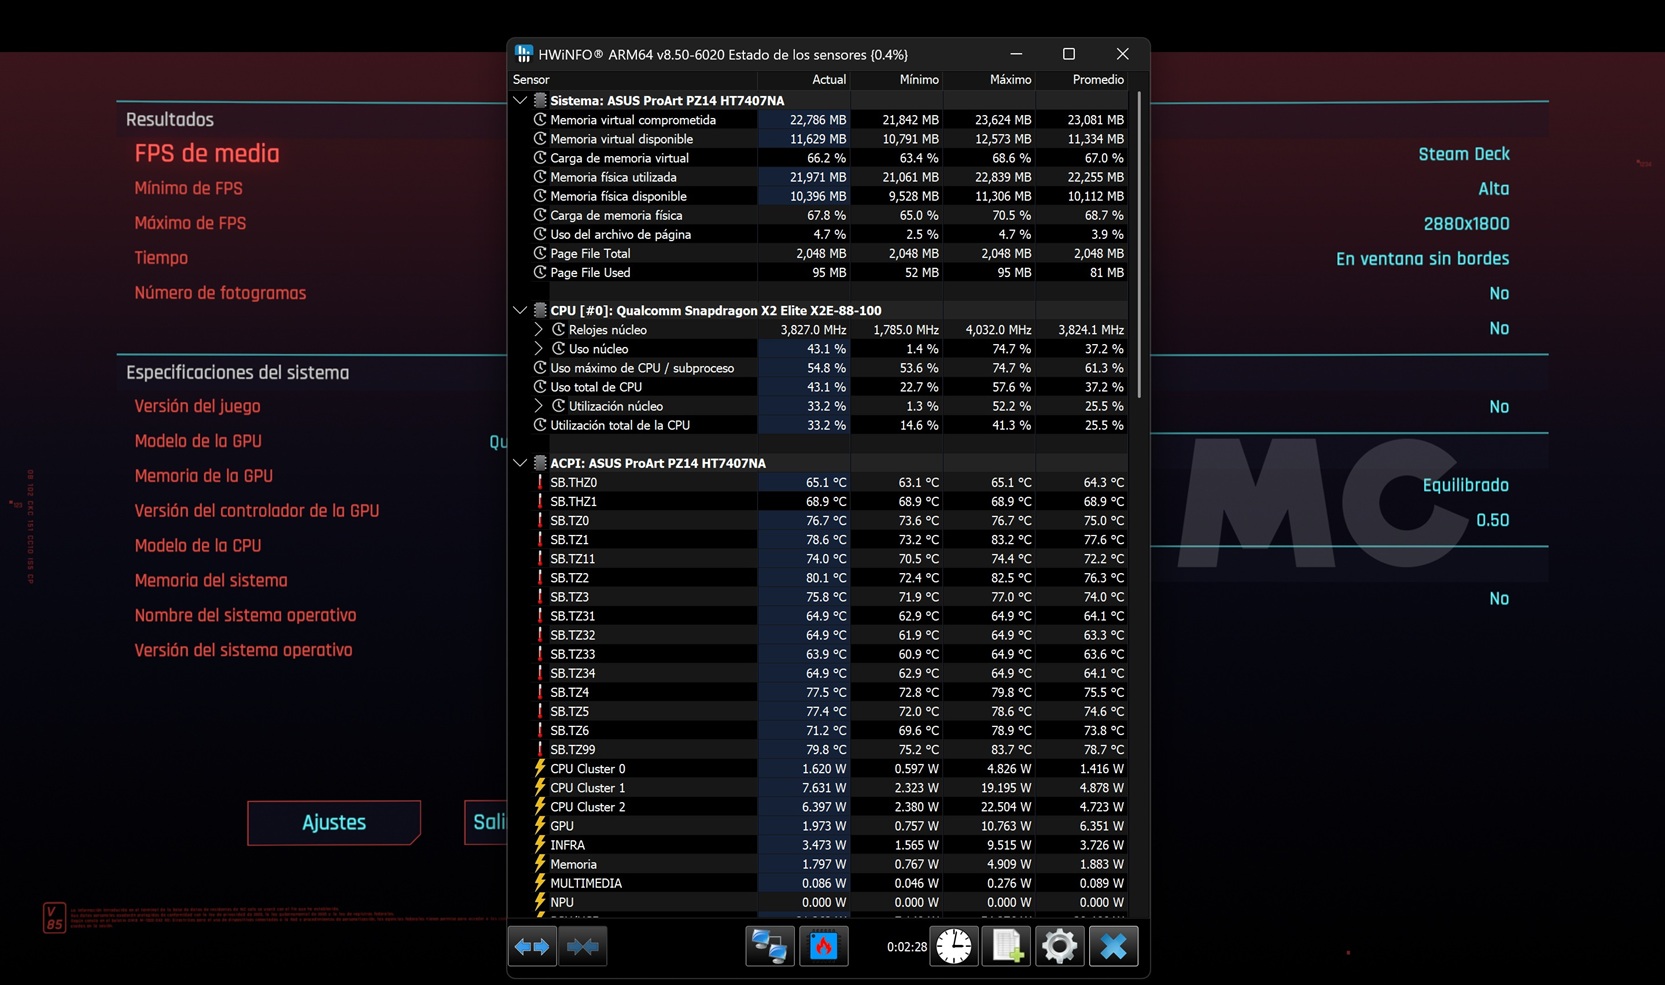Select the Memoria power row below INFRA
The width and height of the screenshot is (1665, 985).
click(820, 864)
